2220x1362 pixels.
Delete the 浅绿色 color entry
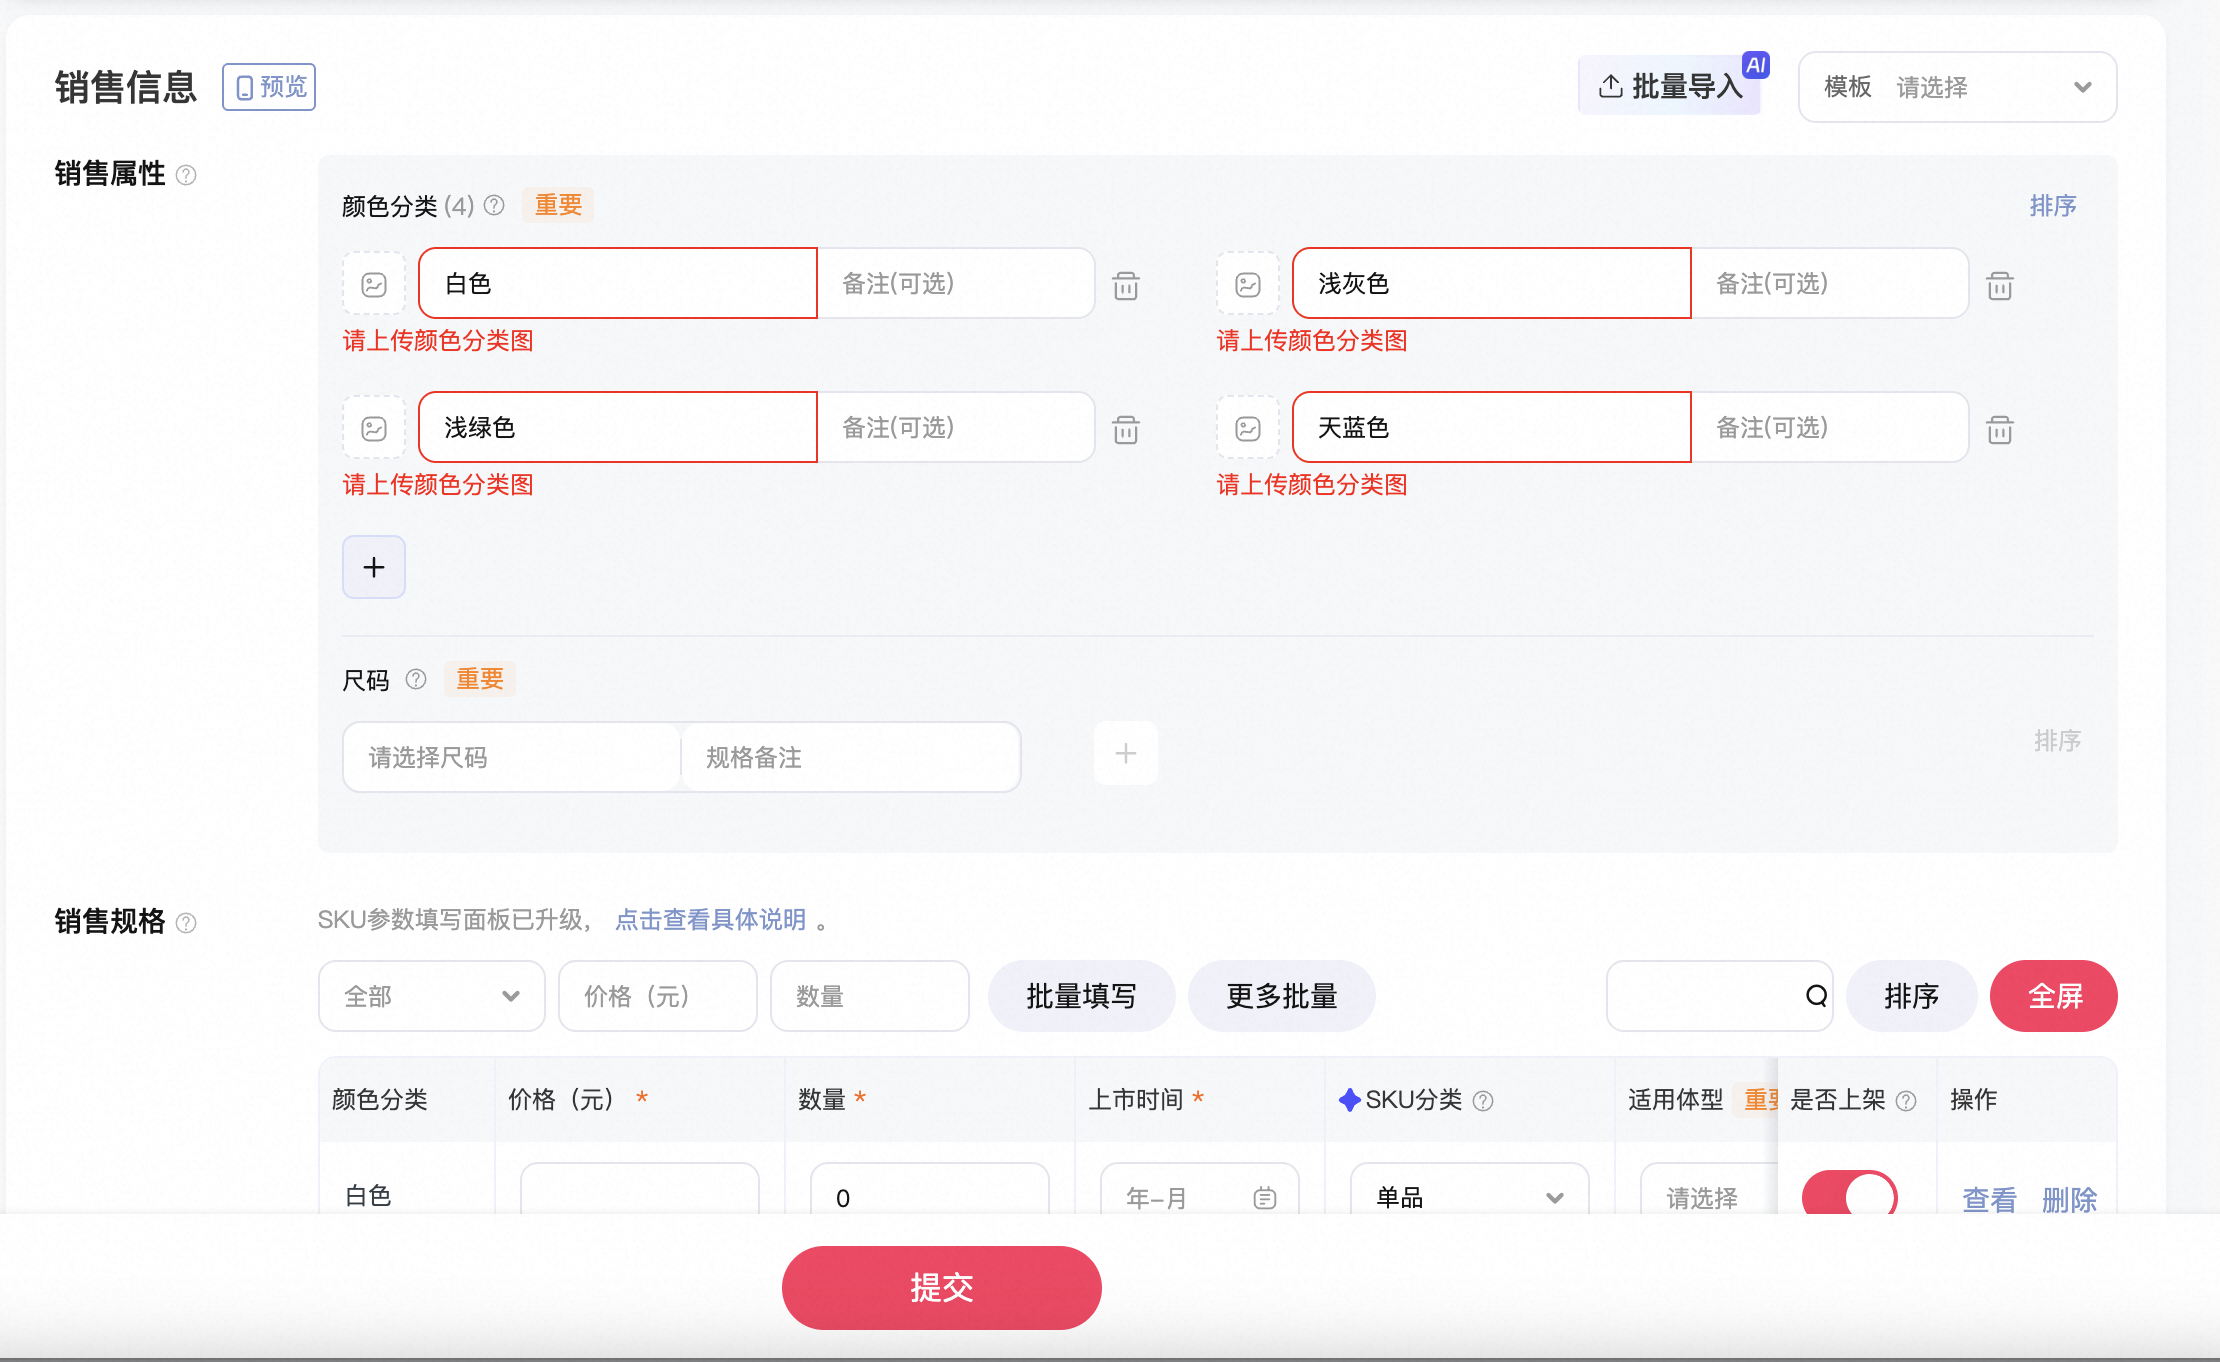coord(1126,430)
